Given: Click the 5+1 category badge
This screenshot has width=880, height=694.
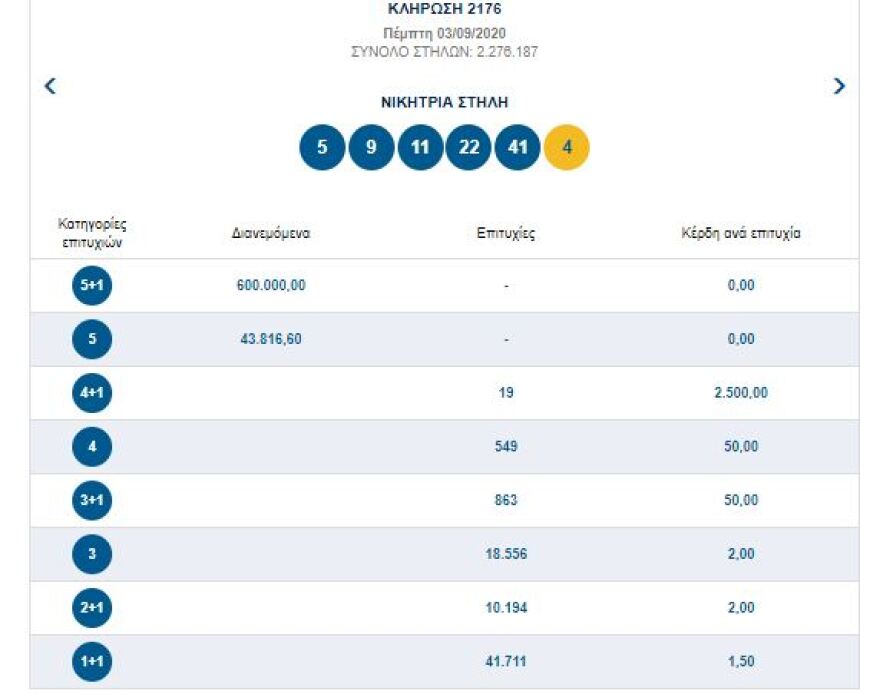Looking at the screenshot, I should [x=91, y=286].
